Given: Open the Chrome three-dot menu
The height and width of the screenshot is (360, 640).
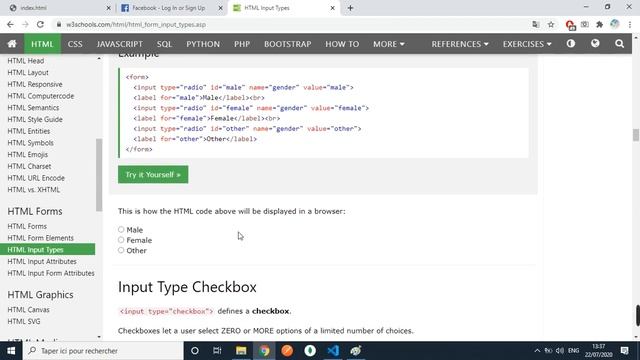Looking at the screenshot, I should [x=630, y=24].
